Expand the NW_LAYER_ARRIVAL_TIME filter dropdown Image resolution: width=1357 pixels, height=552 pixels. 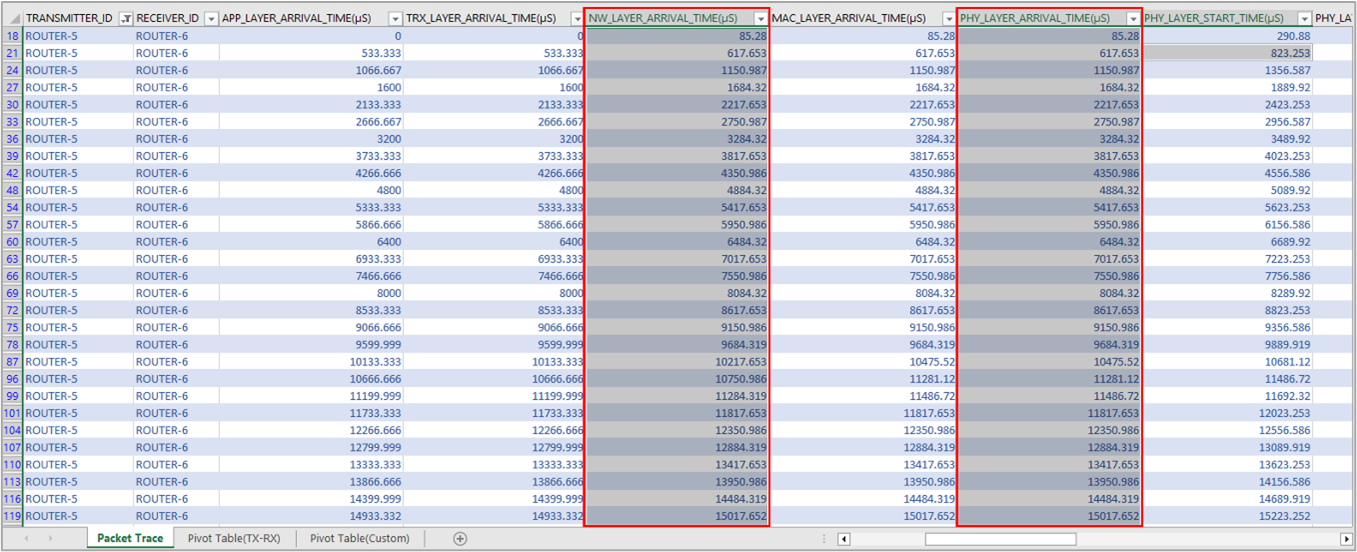click(x=761, y=19)
